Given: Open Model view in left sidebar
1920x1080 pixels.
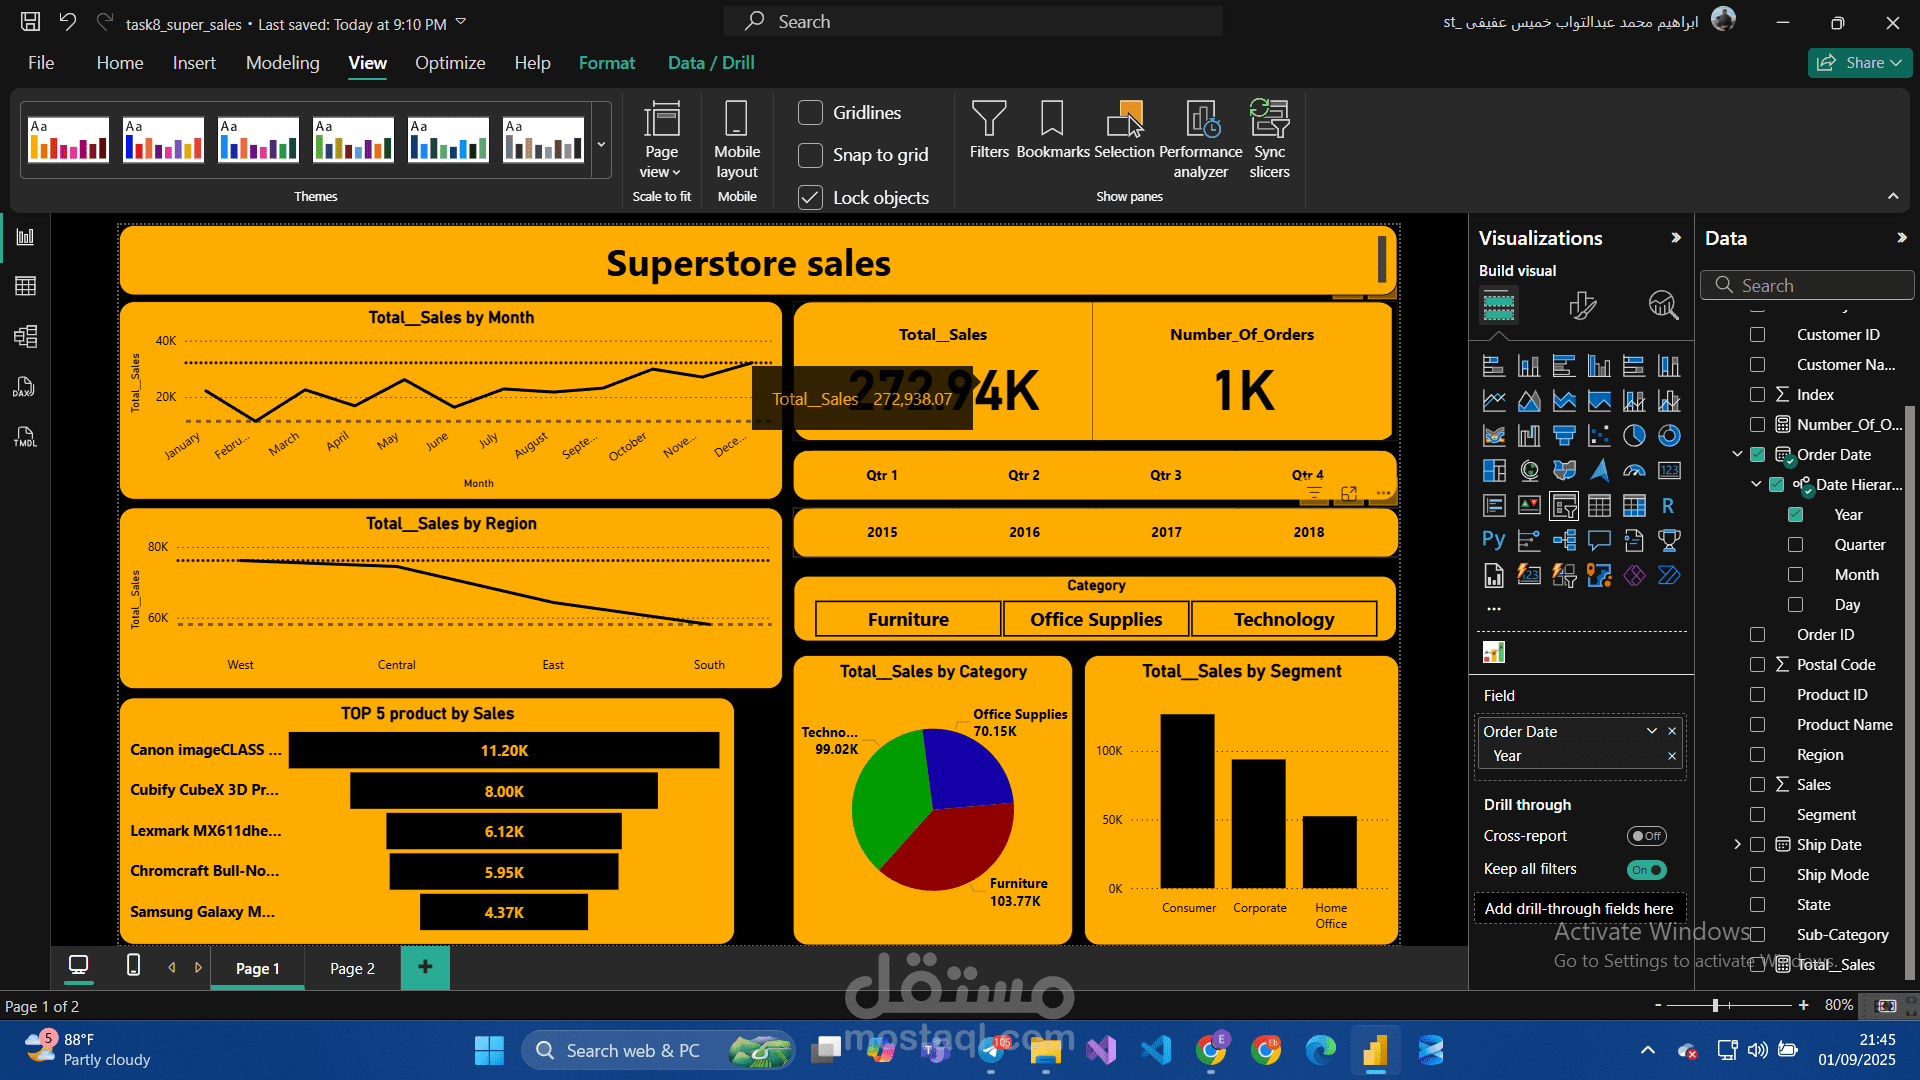Looking at the screenshot, I should [x=25, y=336].
